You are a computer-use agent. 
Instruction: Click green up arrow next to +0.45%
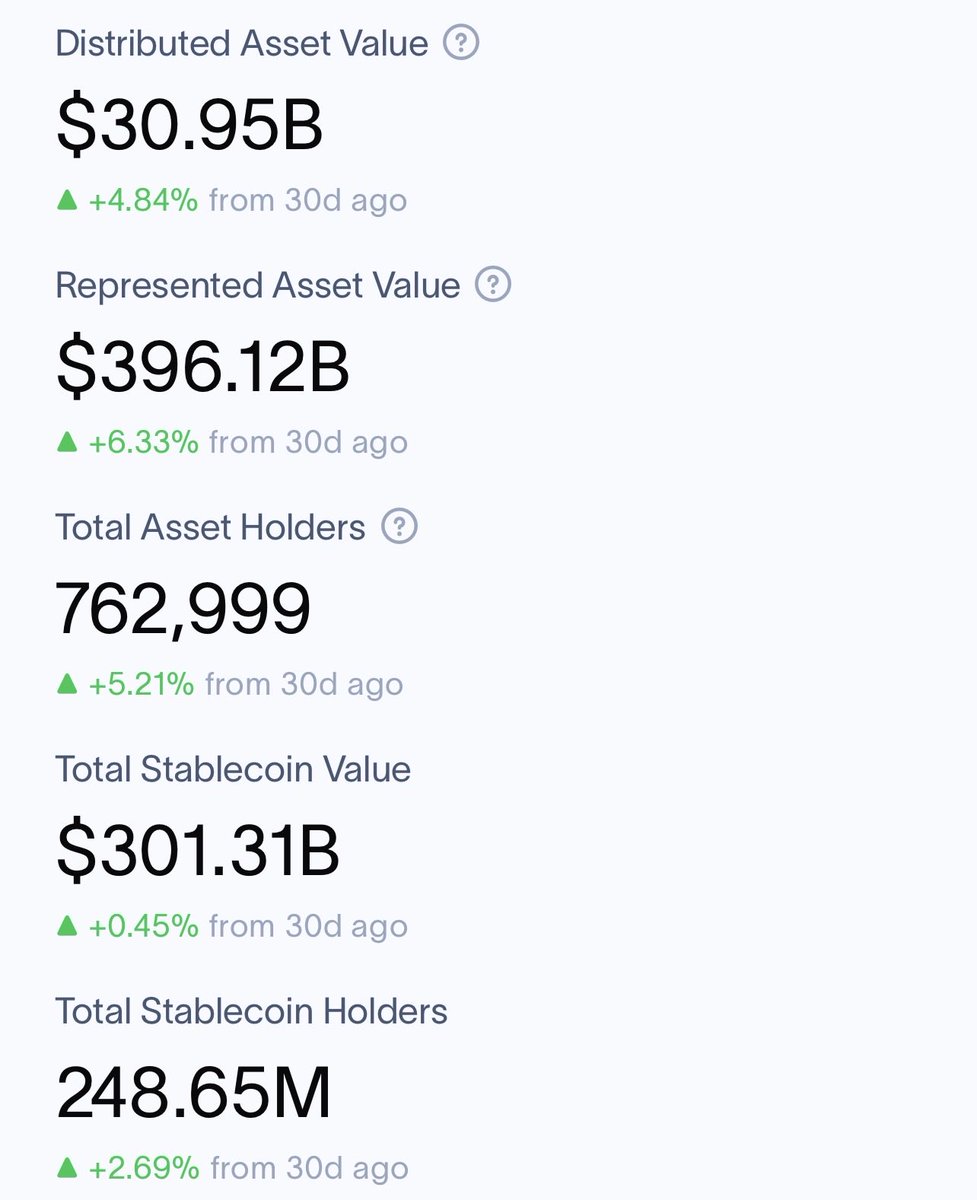click(x=67, y=926)
